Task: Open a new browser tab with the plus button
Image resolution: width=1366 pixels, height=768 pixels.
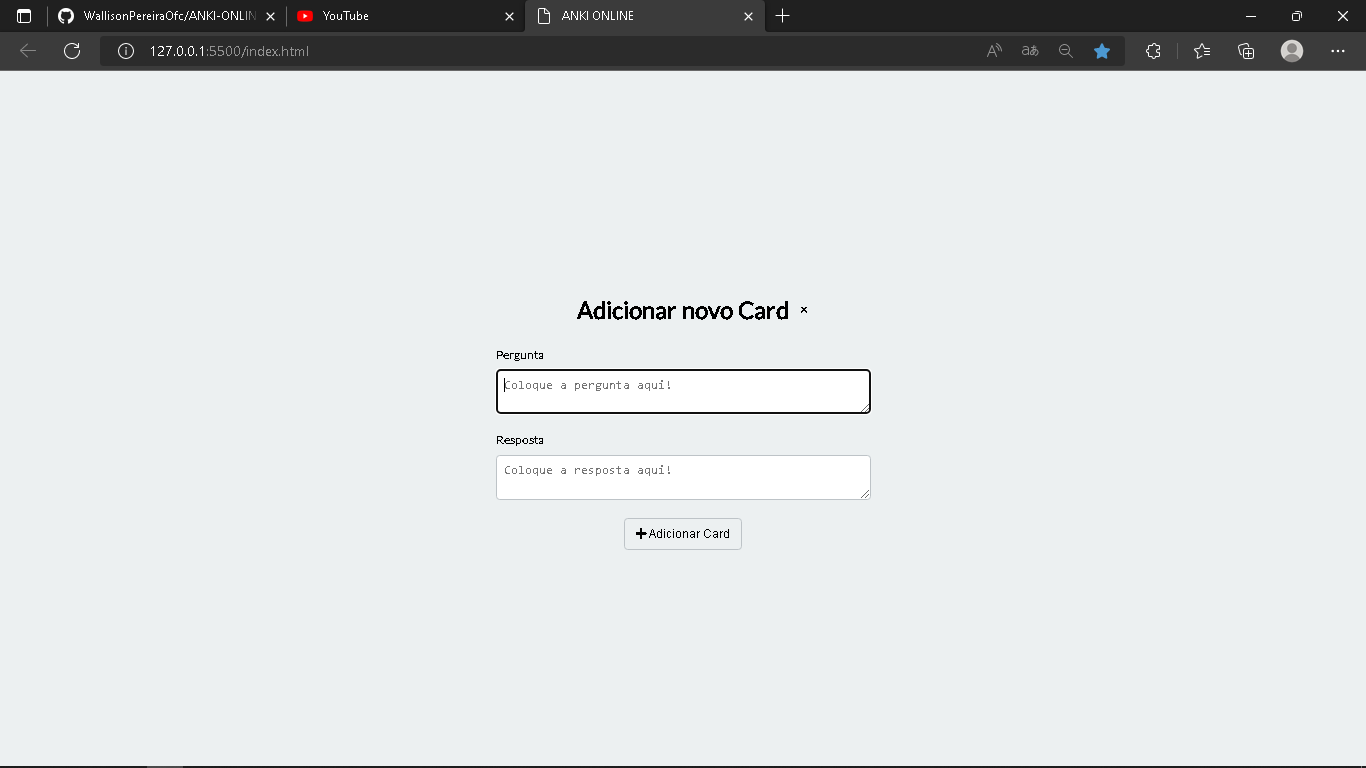Action: point(782,16)
